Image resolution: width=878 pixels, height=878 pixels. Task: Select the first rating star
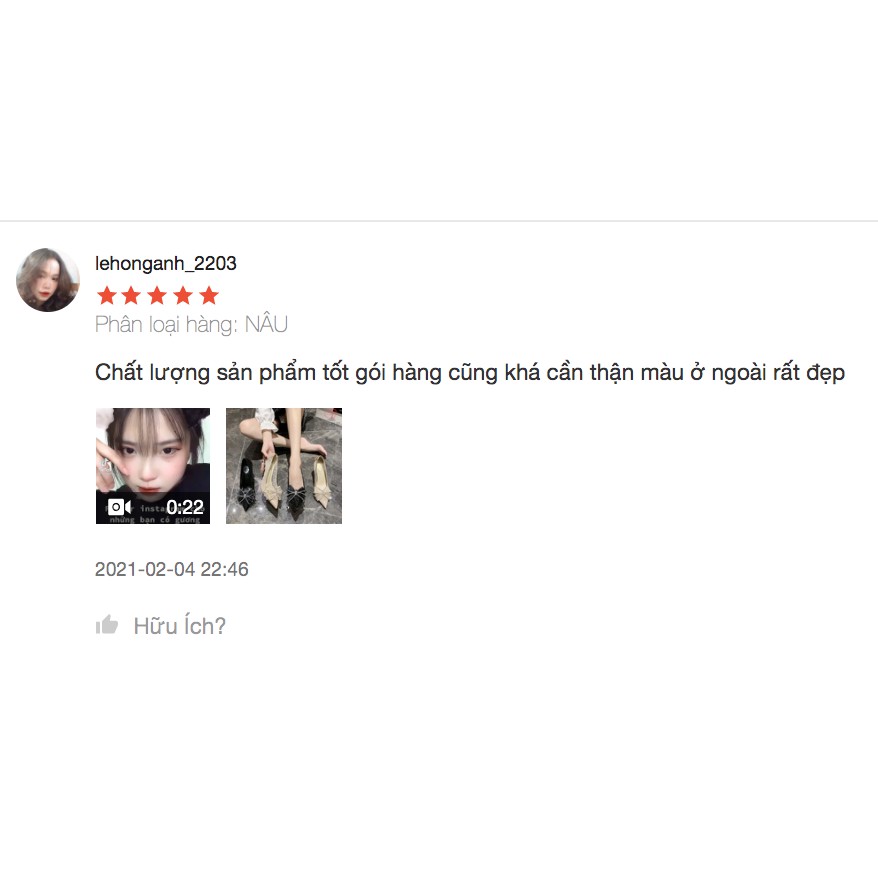[x=106, y=295]
